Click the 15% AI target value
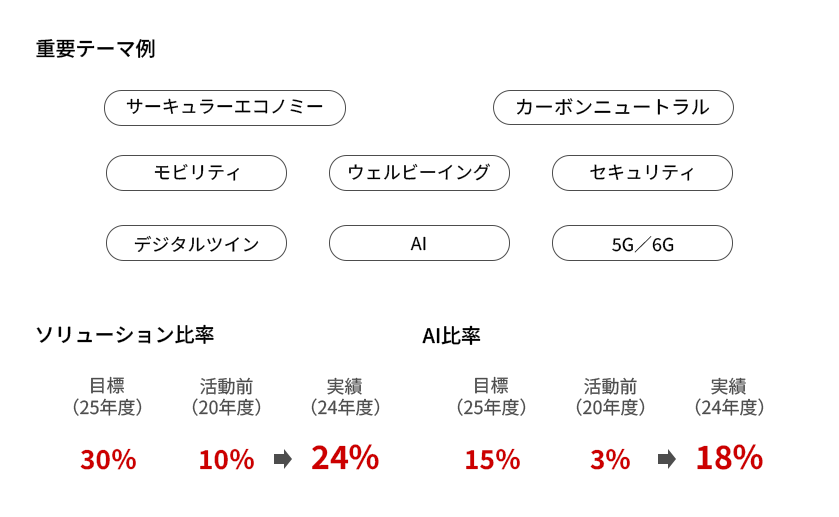This screenshot has width=839, height=517. click(492, 460)
